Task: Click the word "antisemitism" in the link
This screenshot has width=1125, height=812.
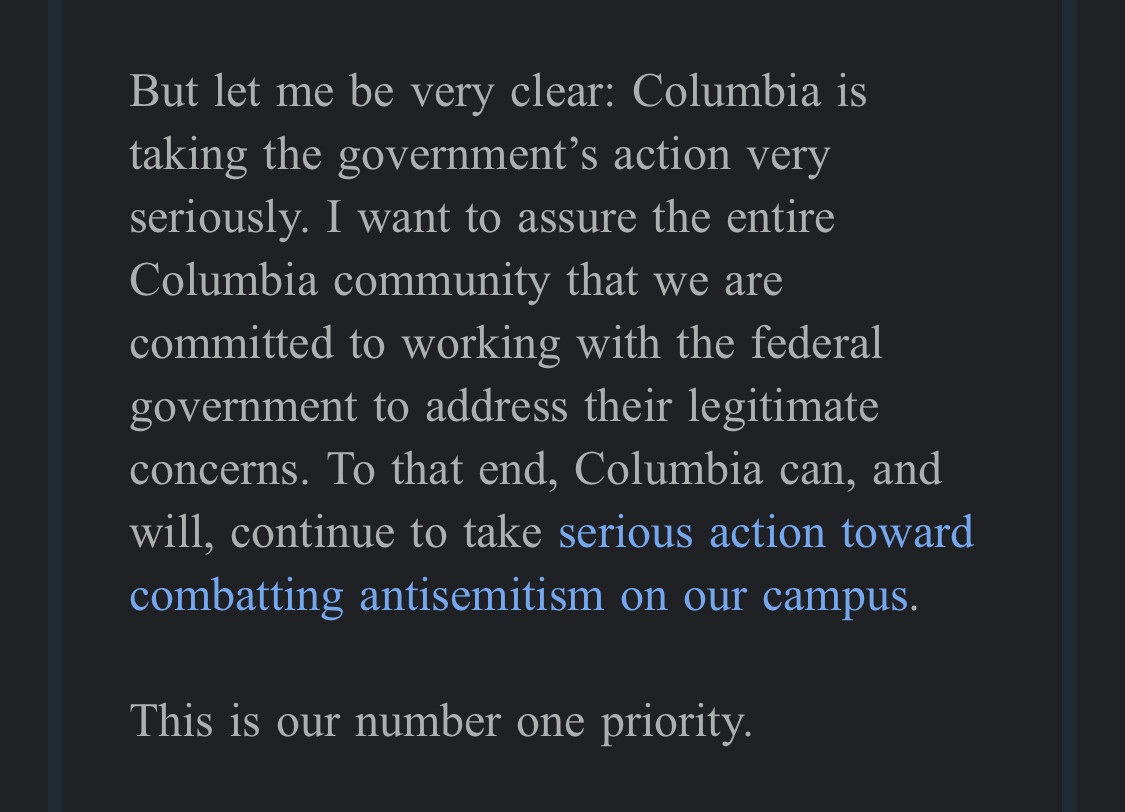Action: pyautogui.click(x=482, y=595)
